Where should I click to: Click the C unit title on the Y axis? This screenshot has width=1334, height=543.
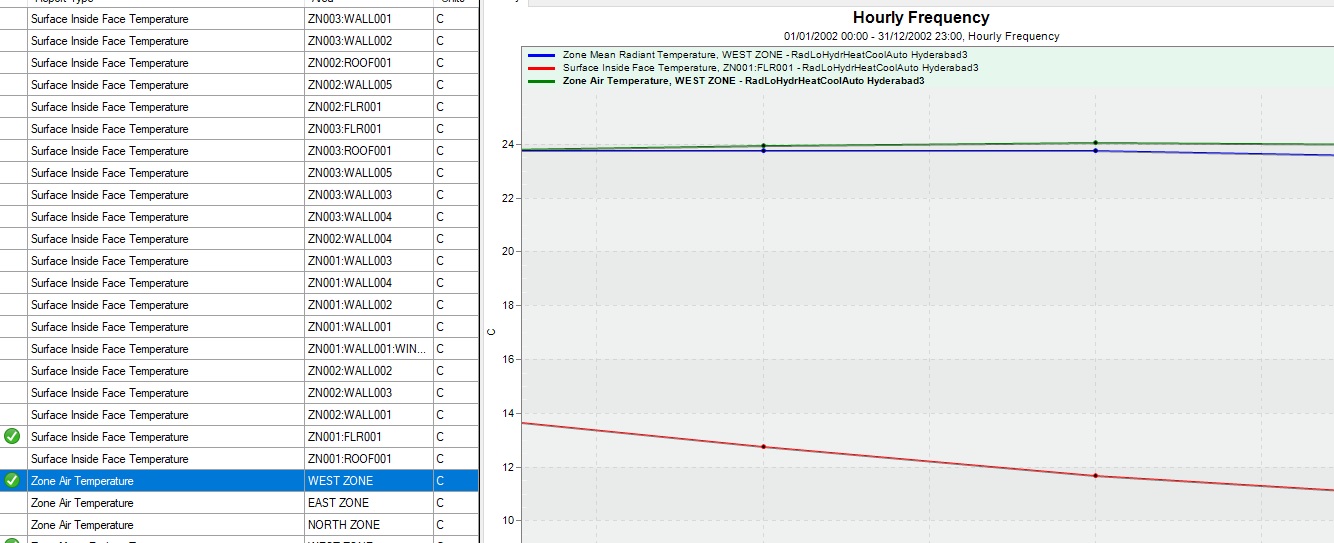click(491, 331)
